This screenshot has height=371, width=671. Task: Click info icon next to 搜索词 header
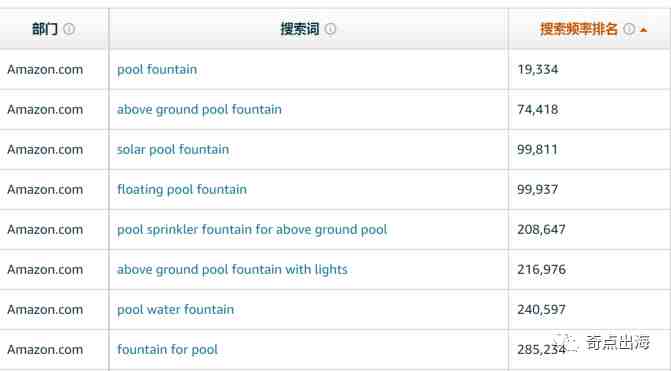pos(330,29)
